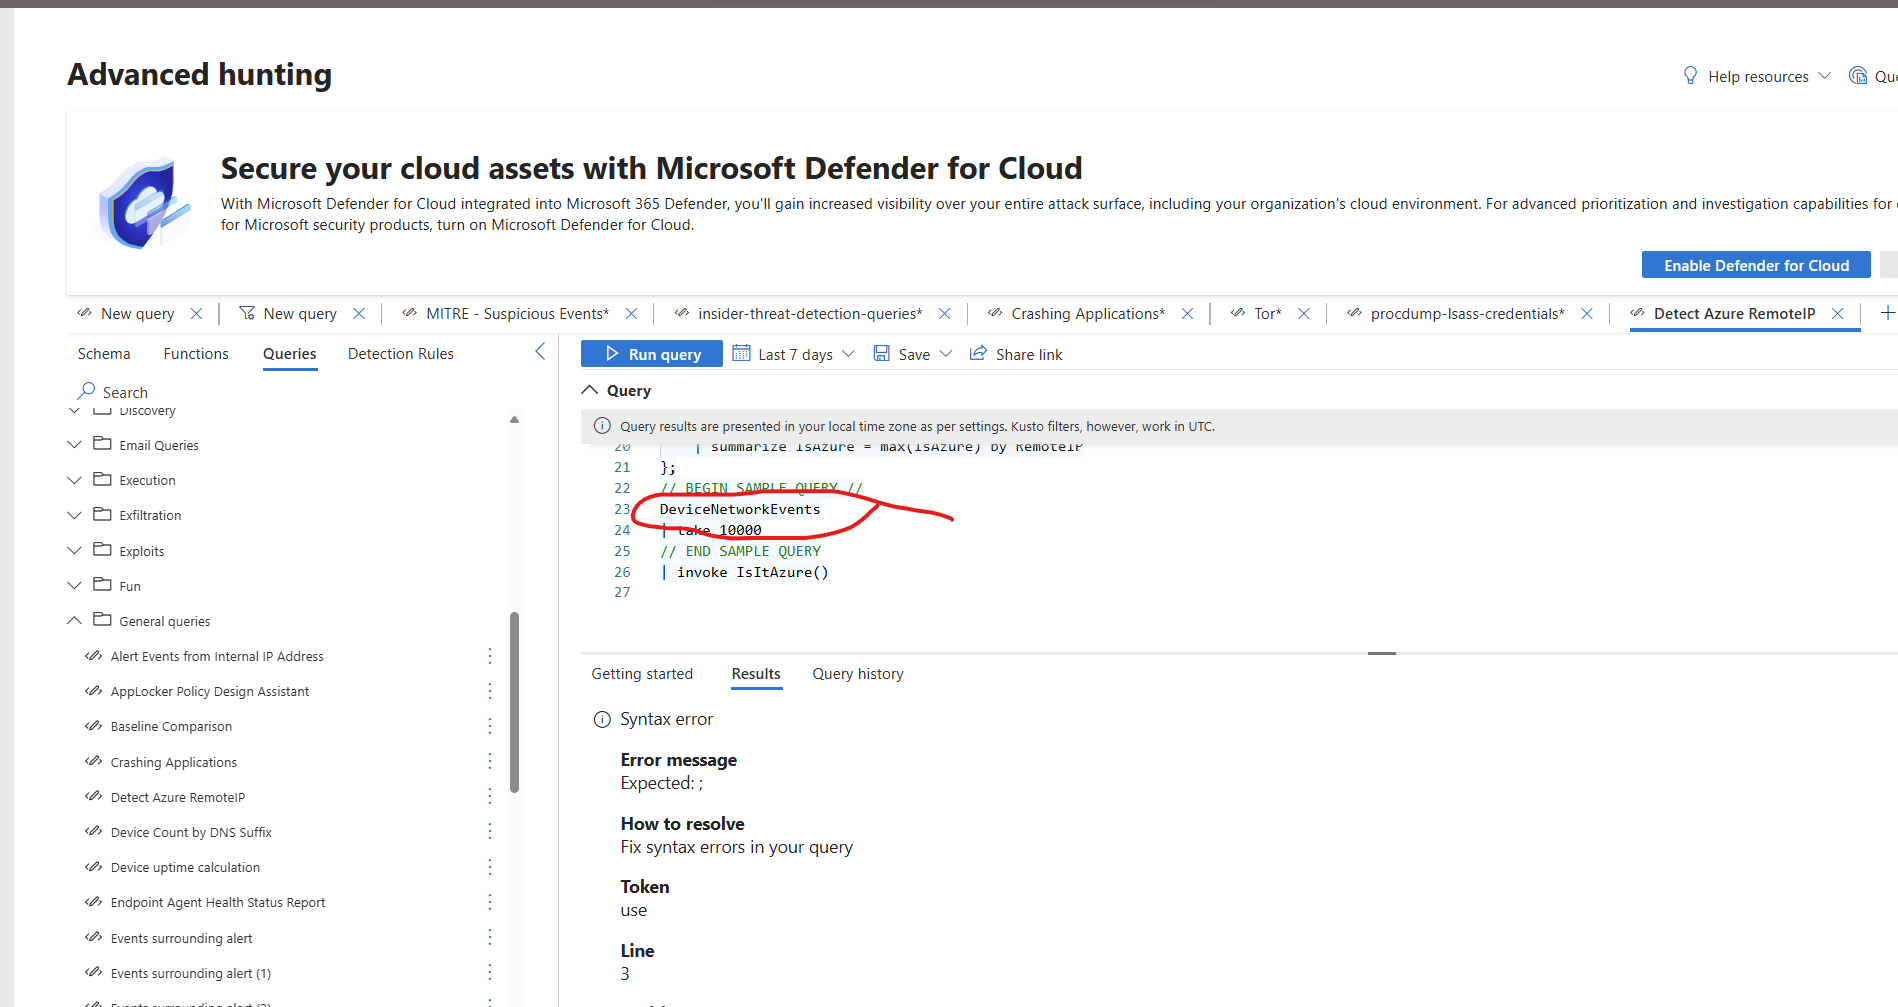Open the Functions panel tab
The height and width of the screenshot is (1007, 1898).
(196, 354)
